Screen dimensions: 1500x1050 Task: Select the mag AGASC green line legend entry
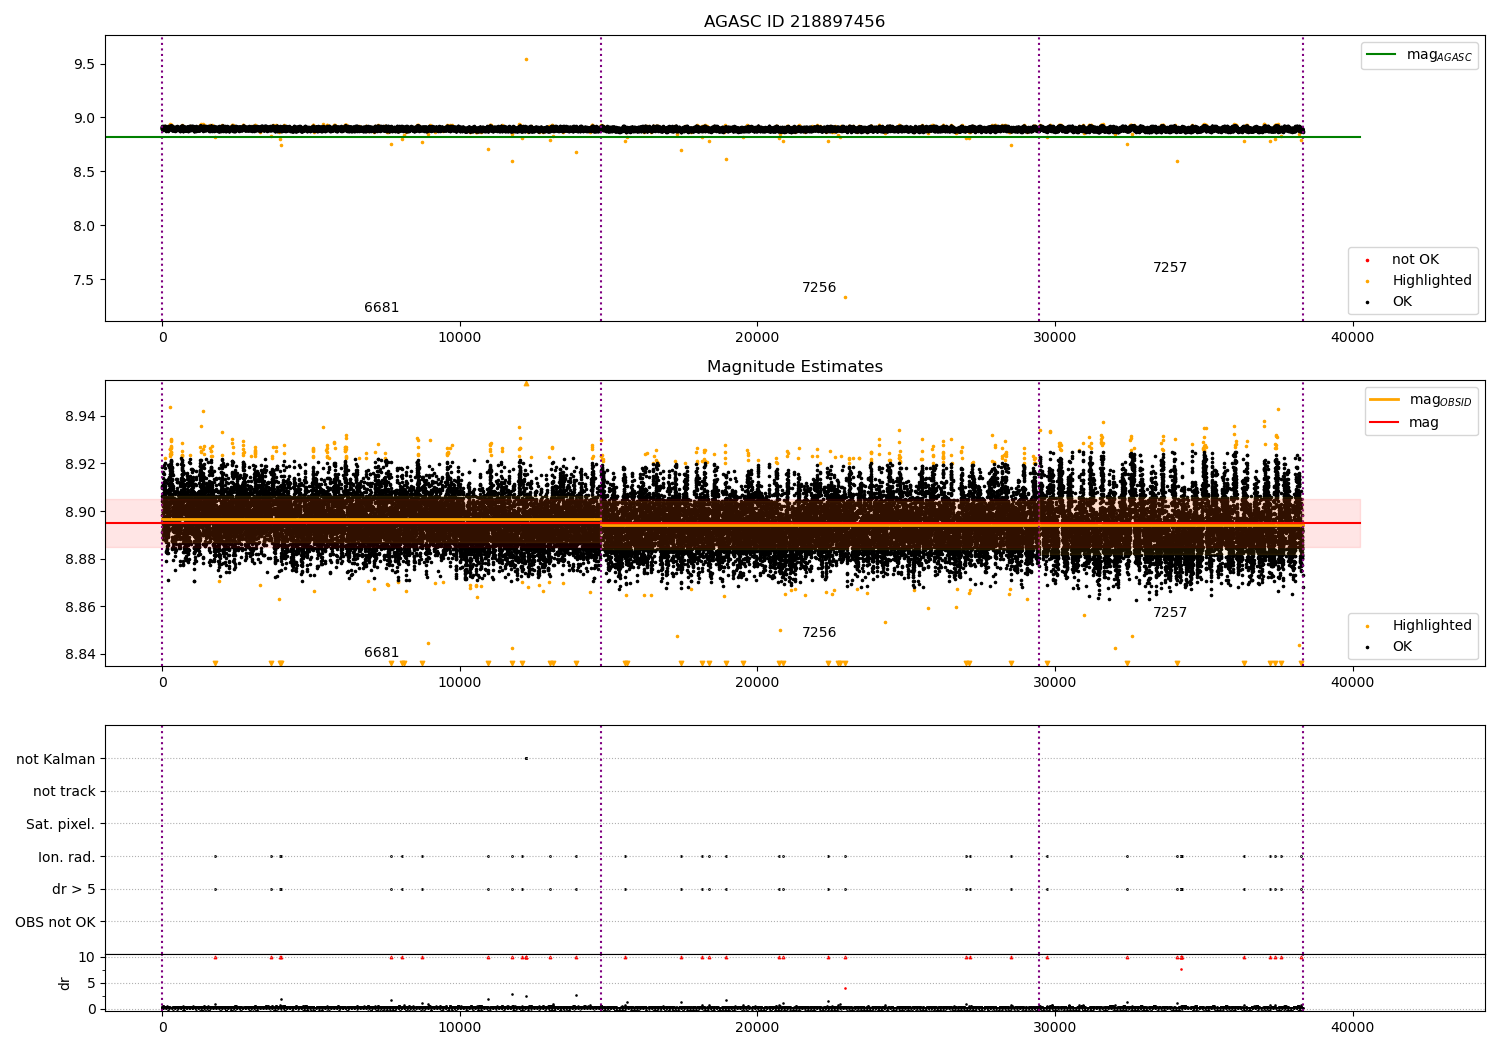tap(1419, 55)
